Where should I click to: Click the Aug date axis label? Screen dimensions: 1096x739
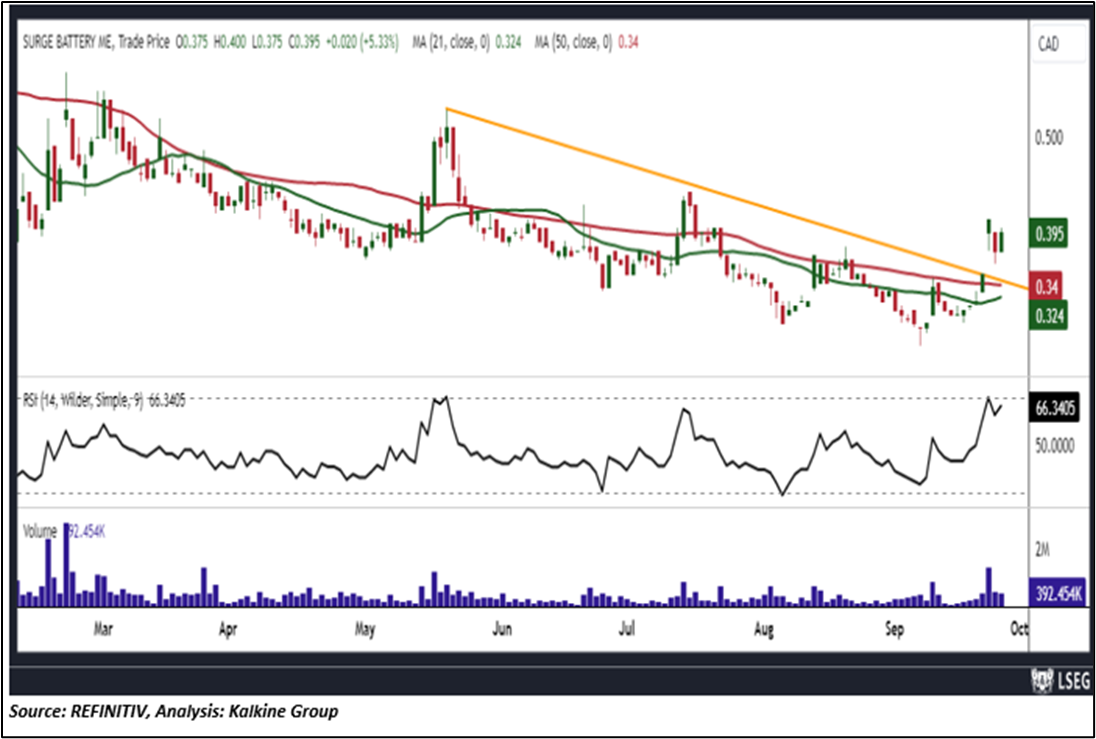(x=765, y=630)
